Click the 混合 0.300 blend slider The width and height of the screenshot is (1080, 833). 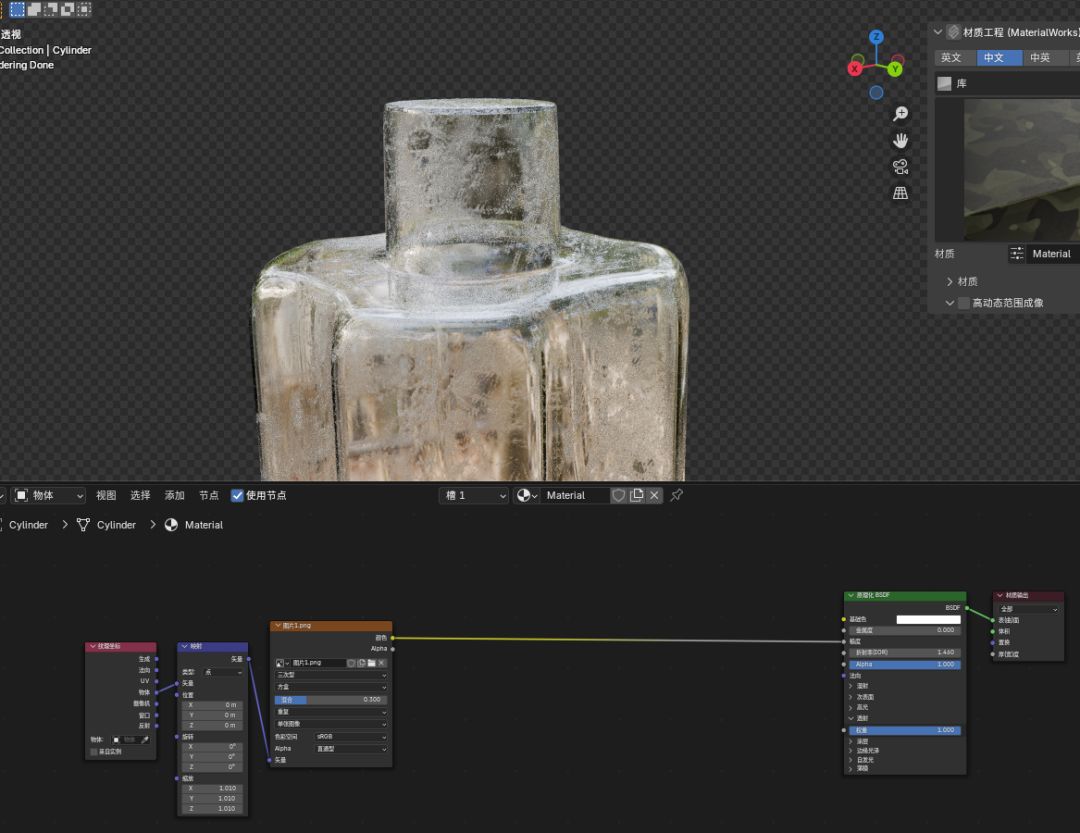click(x=331, y=700)
